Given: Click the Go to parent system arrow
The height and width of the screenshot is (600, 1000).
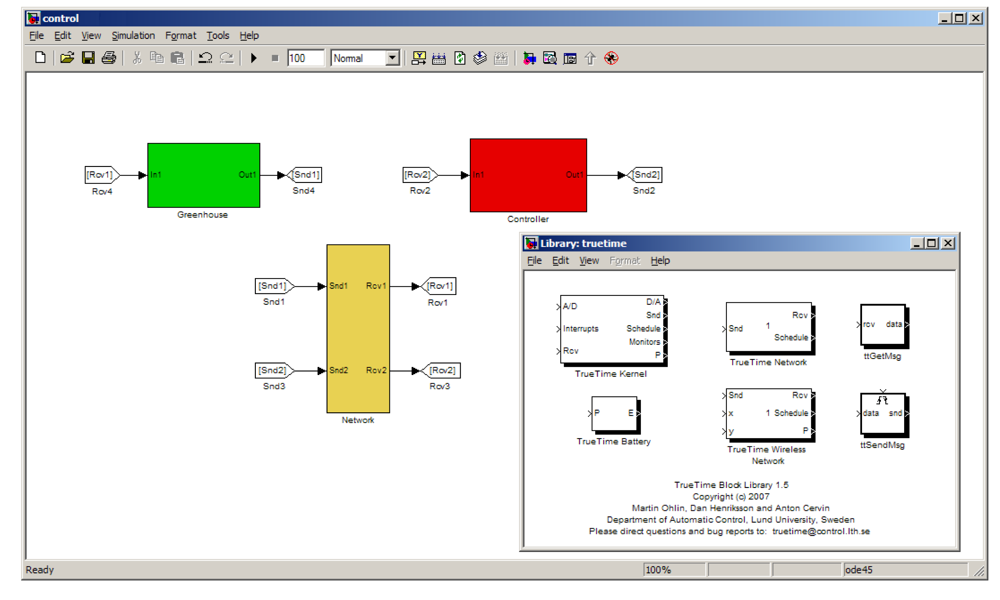Looking at the screenshot, I should (x=590, y=58).
